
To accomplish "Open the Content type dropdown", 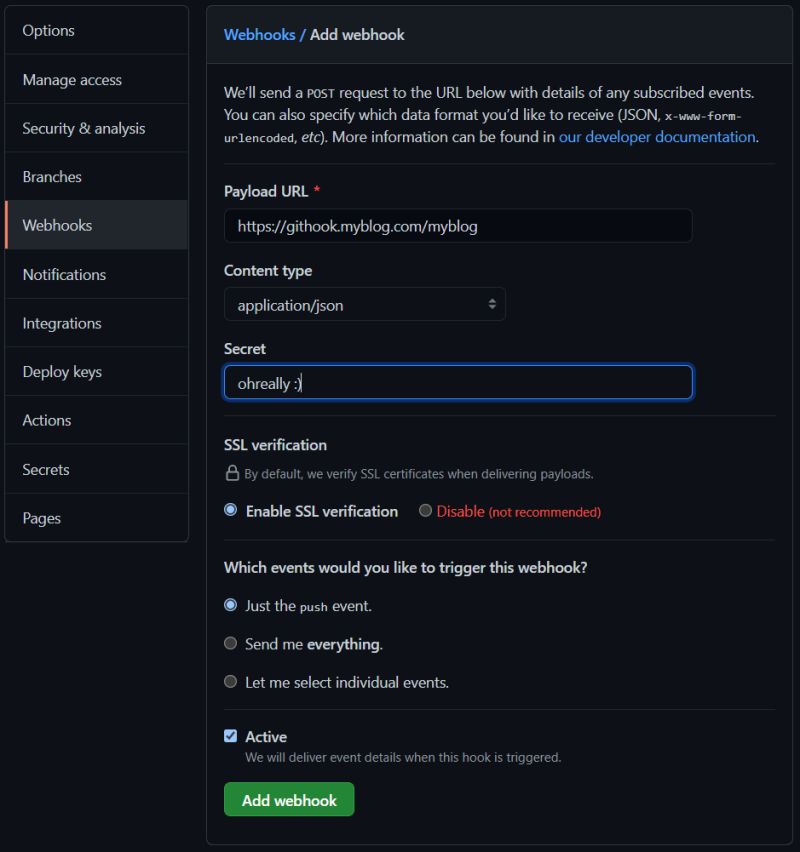I will (364, 303).
